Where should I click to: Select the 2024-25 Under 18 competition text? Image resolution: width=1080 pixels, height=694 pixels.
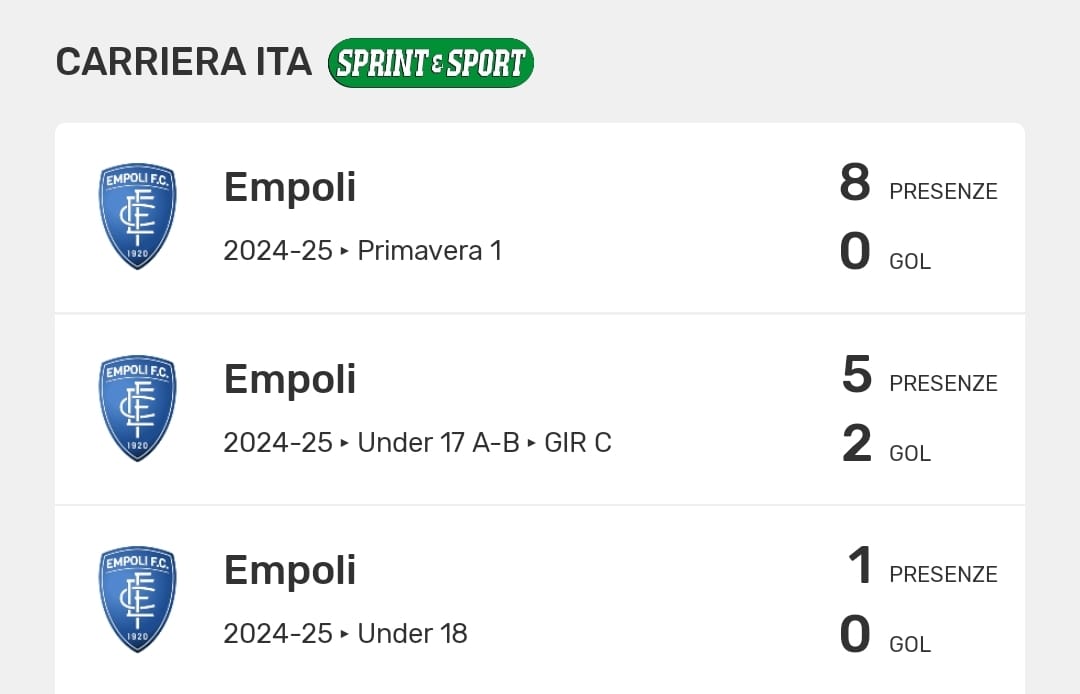click(345, 633)
